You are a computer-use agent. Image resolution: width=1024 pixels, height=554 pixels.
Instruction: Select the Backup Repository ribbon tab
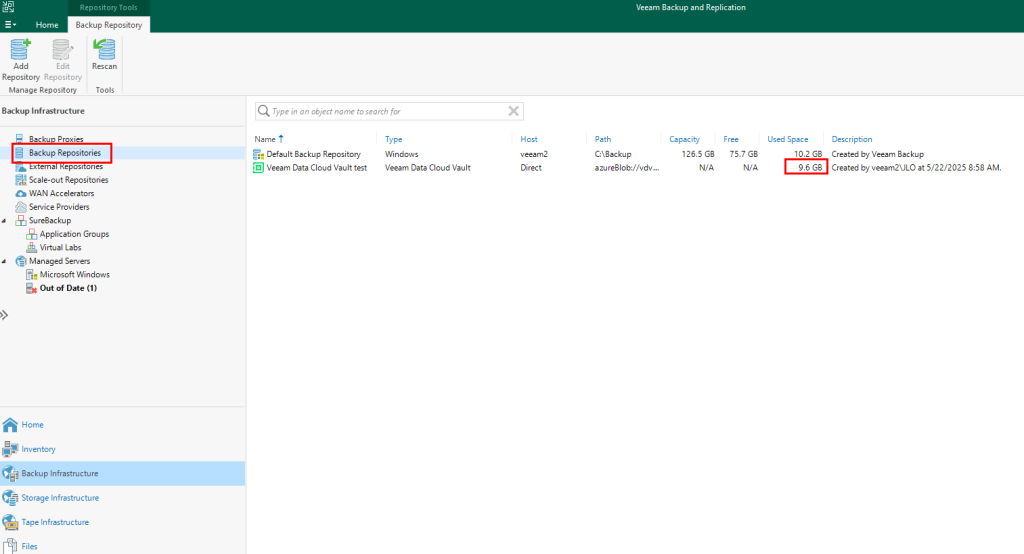[x=109, y=25]
